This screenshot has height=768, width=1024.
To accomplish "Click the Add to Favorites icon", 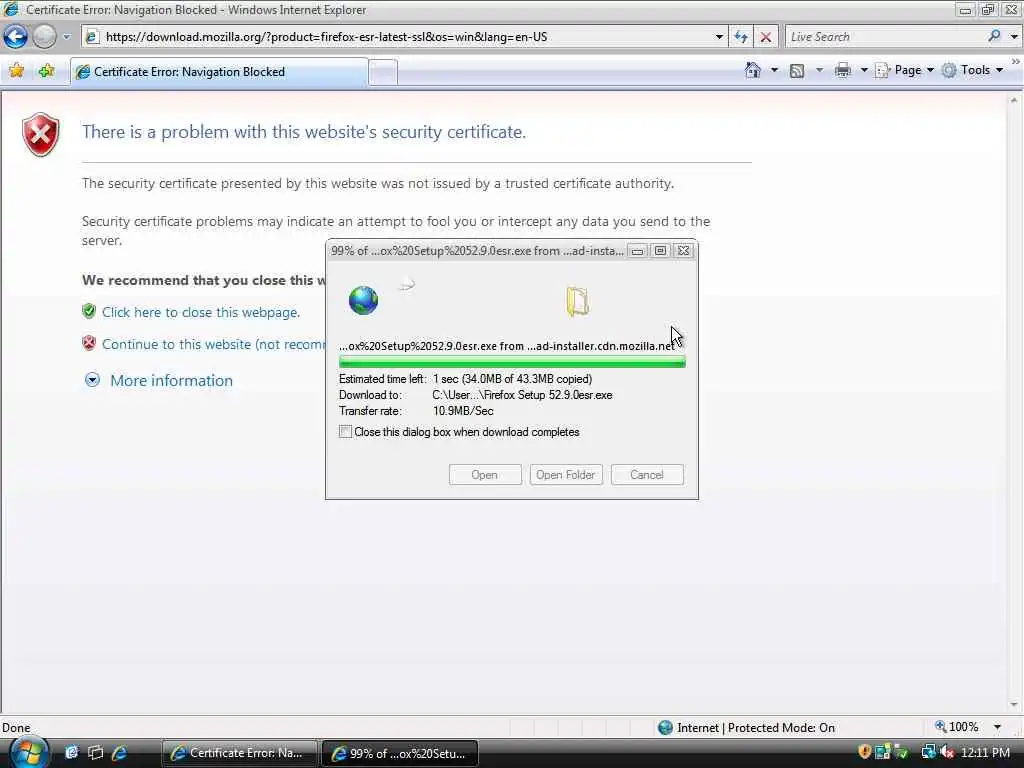I will (46, 71).
